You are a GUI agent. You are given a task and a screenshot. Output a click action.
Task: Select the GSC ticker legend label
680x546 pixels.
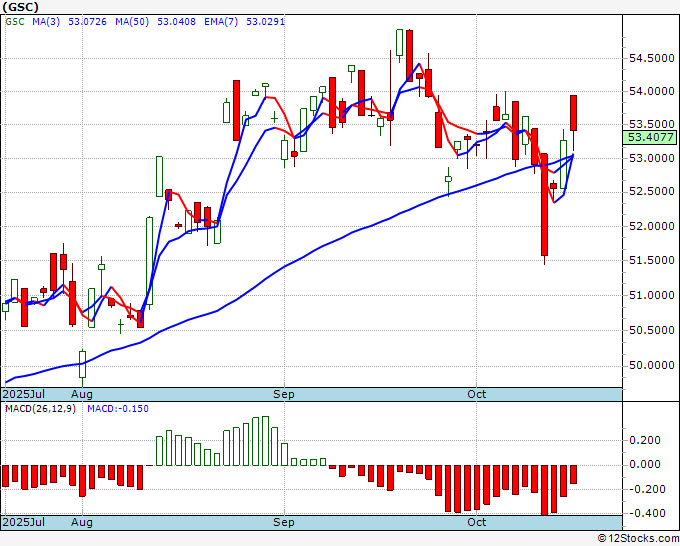pyautogui.click(x=15, y=22)
